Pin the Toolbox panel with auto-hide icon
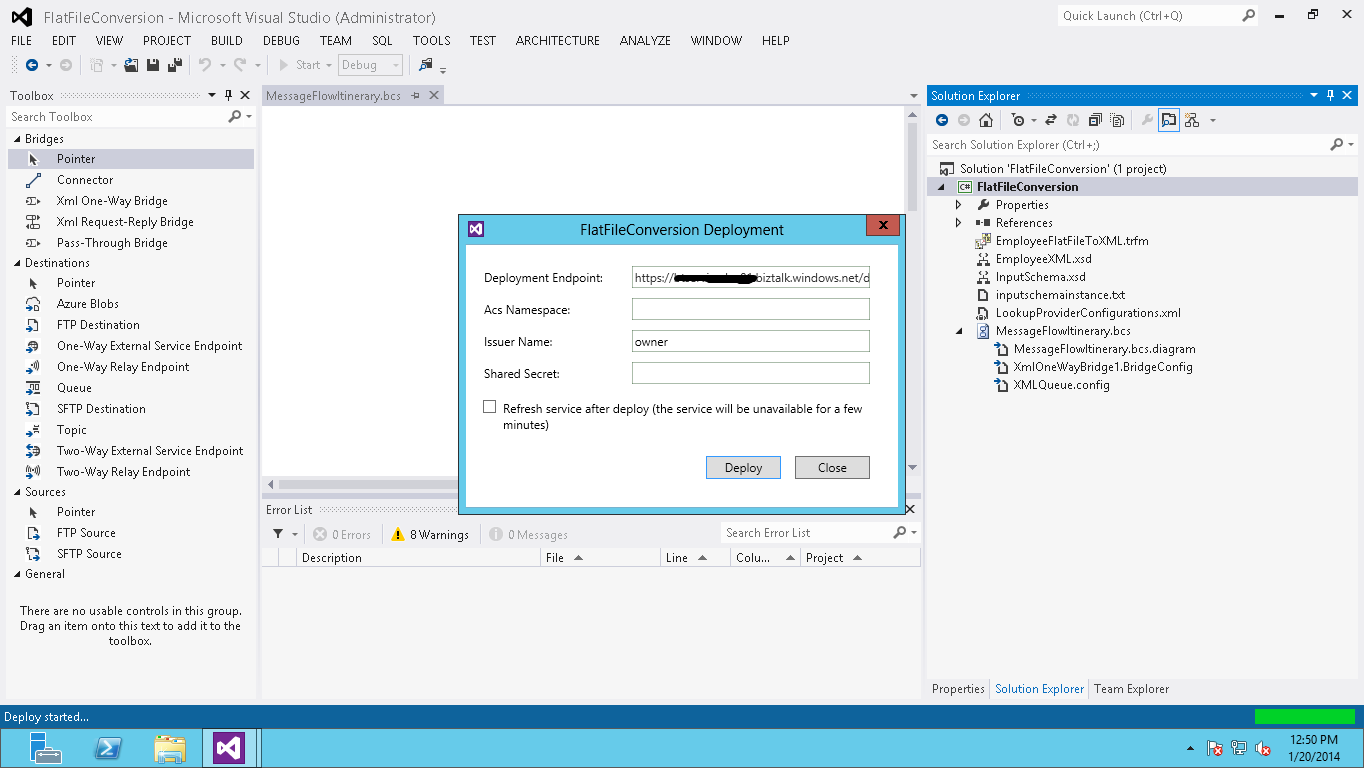 point(228,95)
